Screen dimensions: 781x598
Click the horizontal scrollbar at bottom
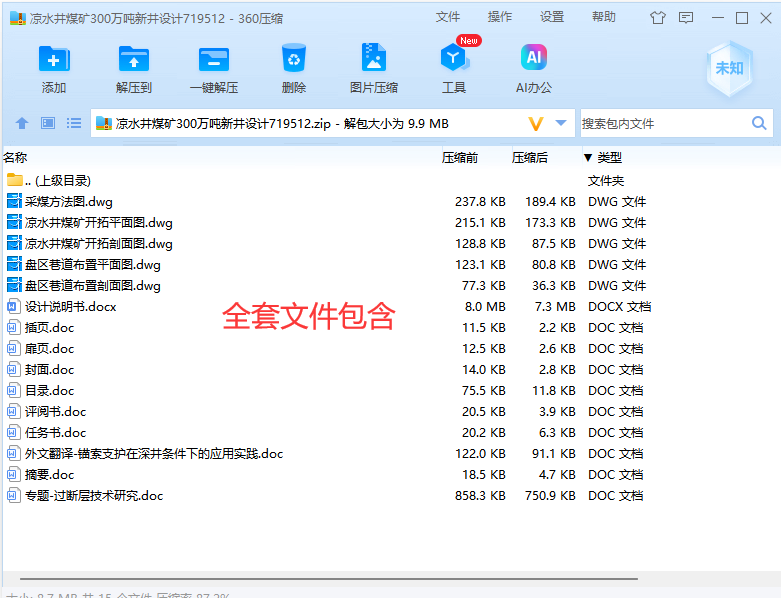[x=329, y=579]
